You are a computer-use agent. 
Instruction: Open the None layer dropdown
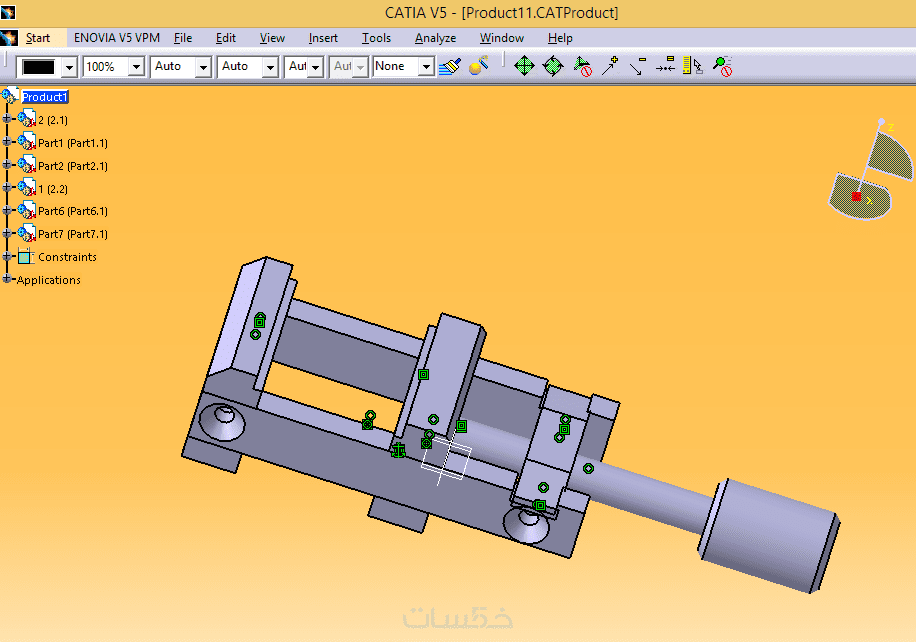(426, 67)
